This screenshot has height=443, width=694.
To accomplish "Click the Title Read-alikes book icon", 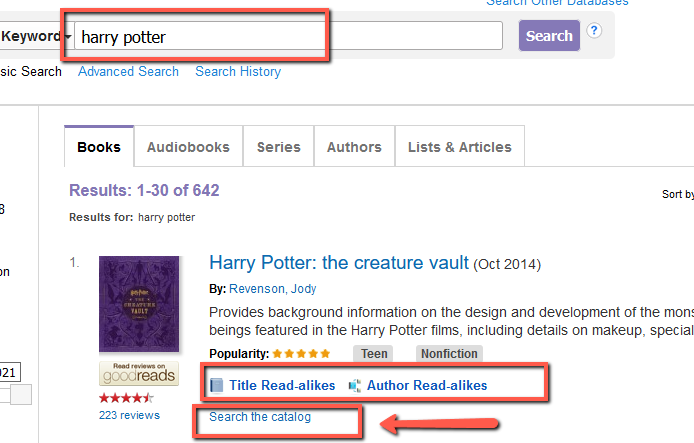I will coord(216,385).
